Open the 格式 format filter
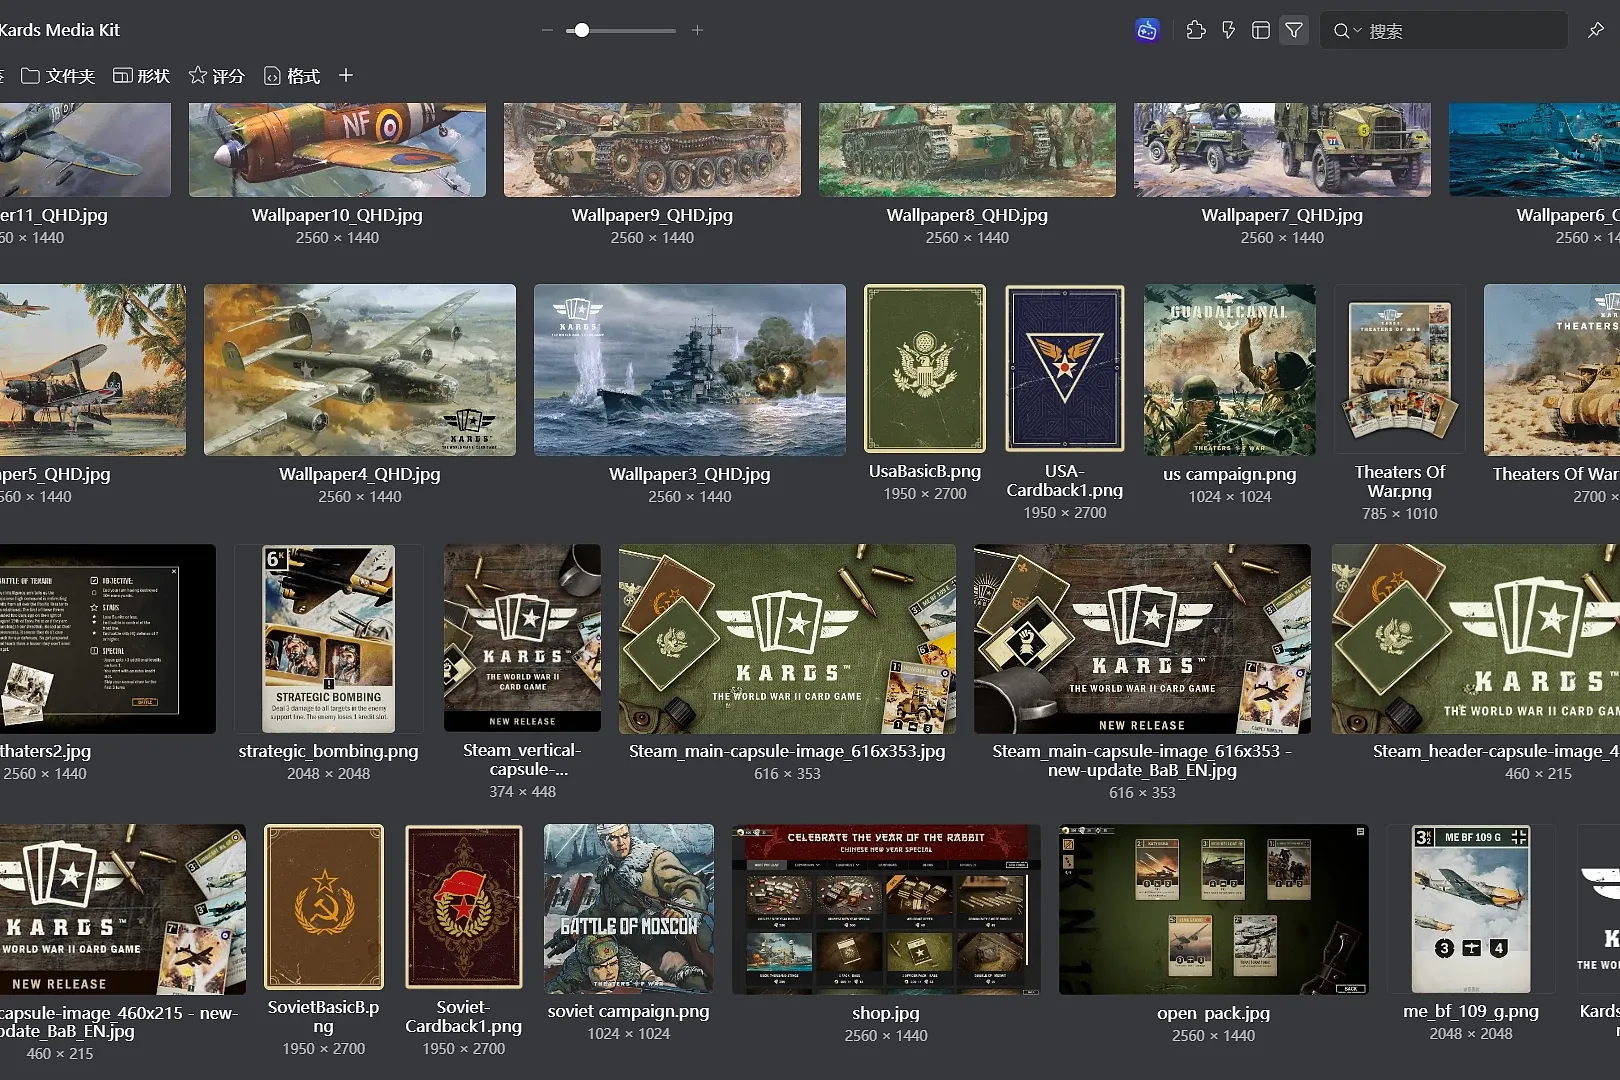This screenshot has width=1620, height=1080. coord(292,76)
